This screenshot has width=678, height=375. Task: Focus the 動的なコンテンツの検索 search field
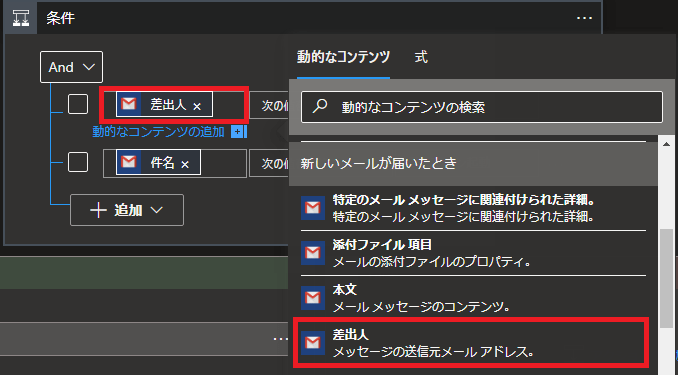pos(482,107)
